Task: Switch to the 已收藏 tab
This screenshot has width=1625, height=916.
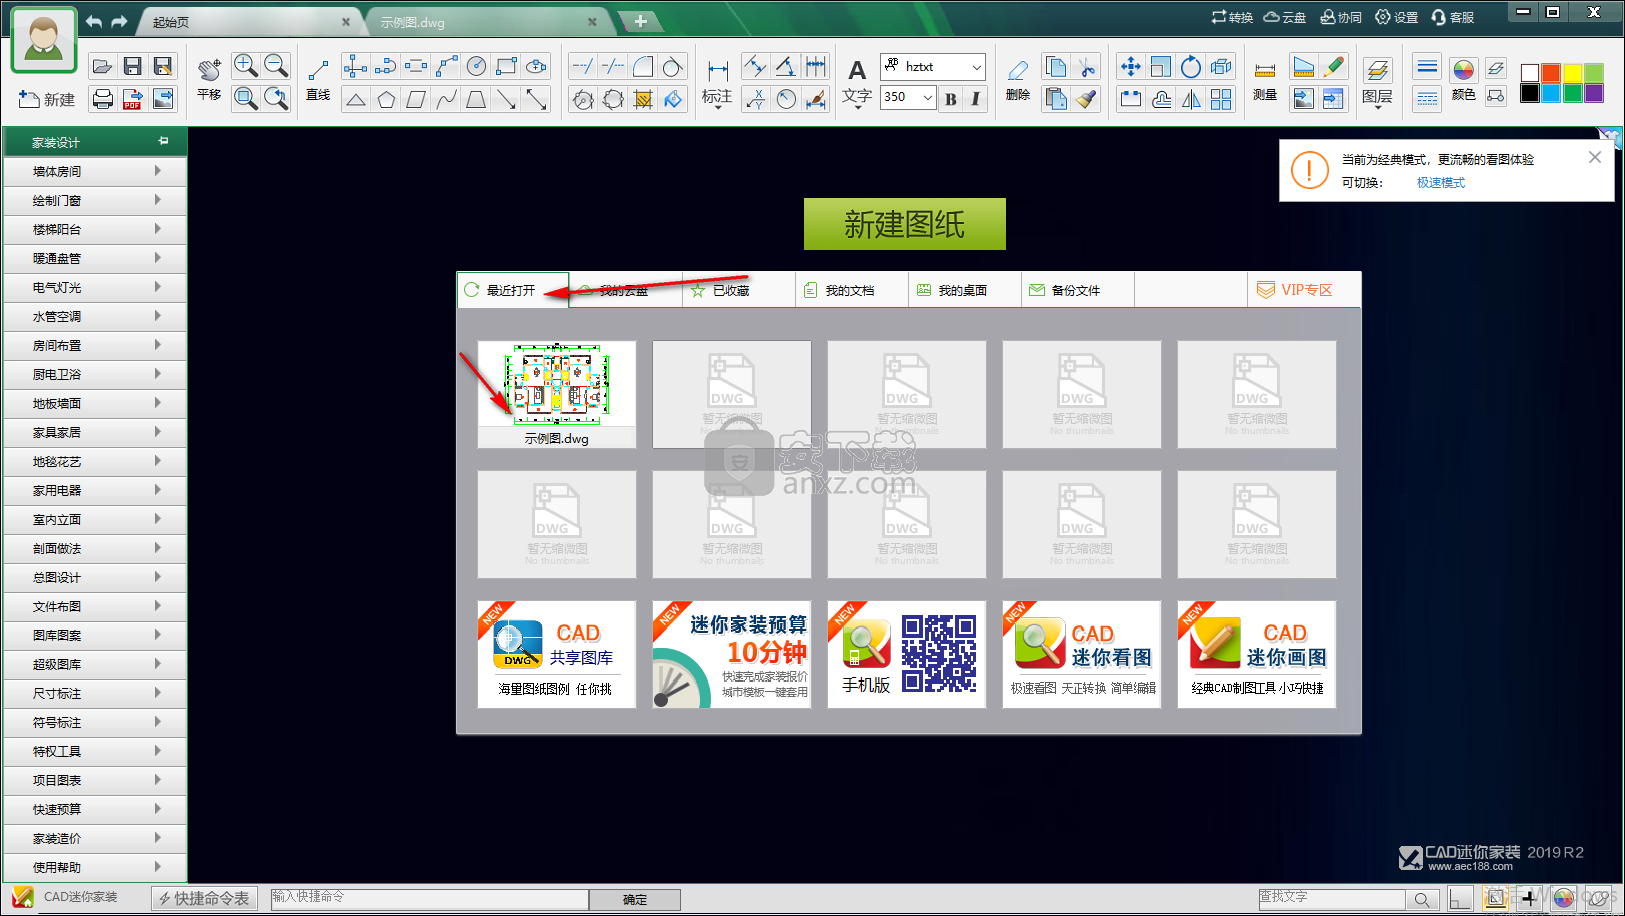Action: click(739, 290)
